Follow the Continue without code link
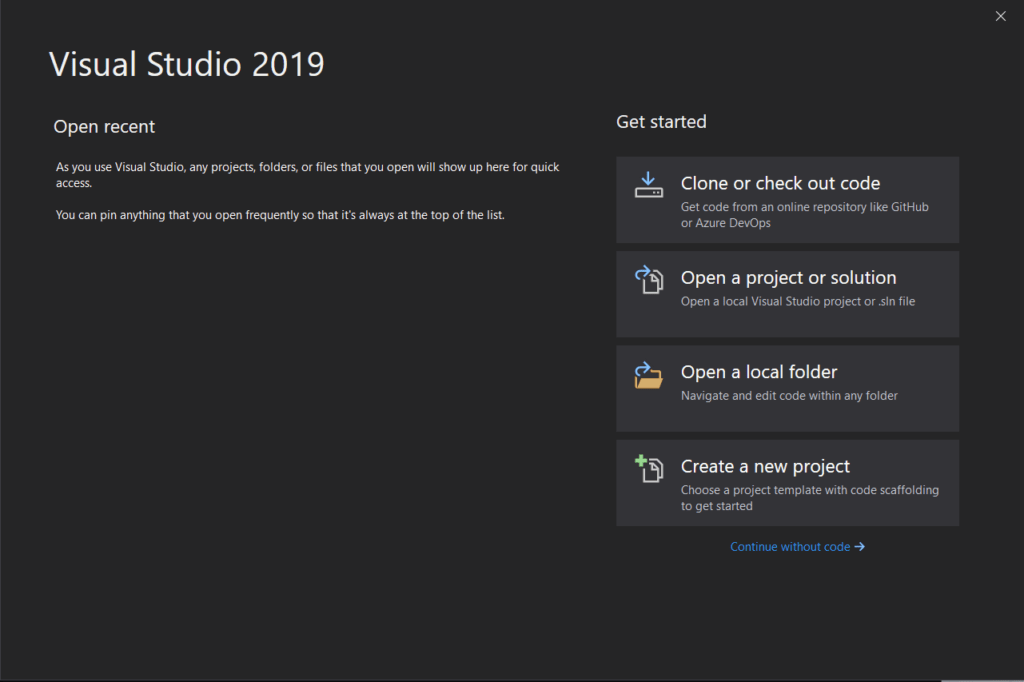This screenshot has height=682, width=1024. (x=797, y=547)
